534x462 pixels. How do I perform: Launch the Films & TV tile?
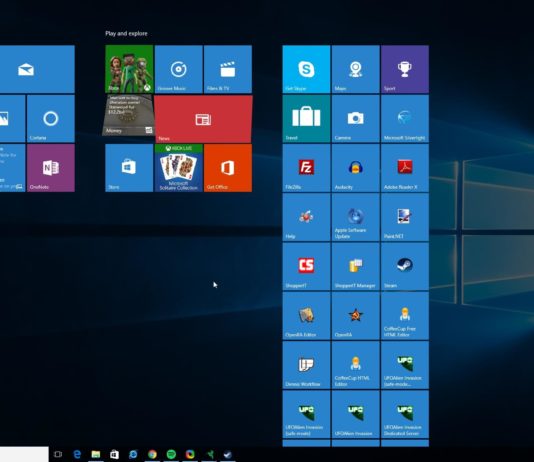tap(228, 69)
